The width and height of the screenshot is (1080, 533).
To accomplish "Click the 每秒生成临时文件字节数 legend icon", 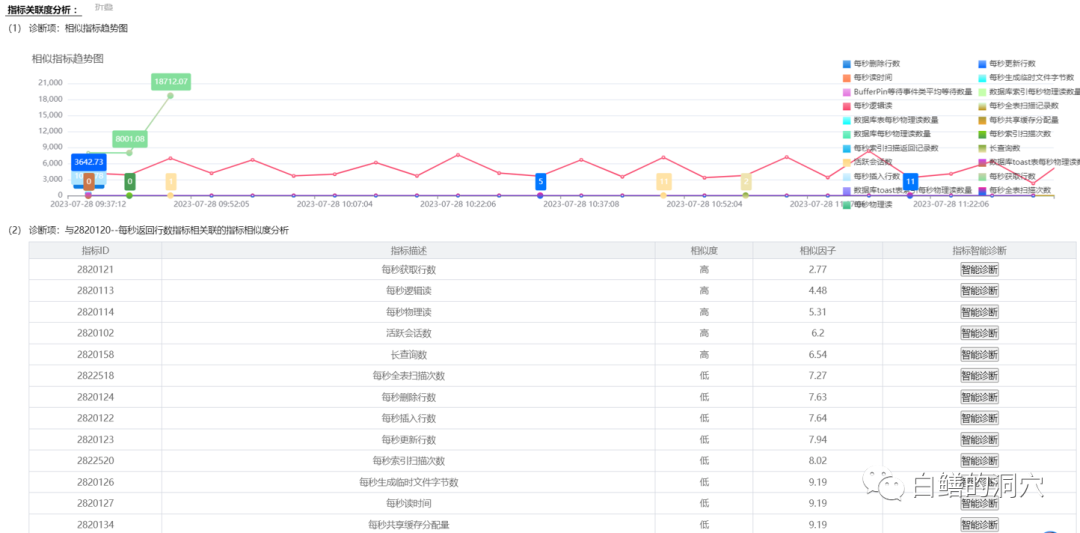I will tap(983, 77).
